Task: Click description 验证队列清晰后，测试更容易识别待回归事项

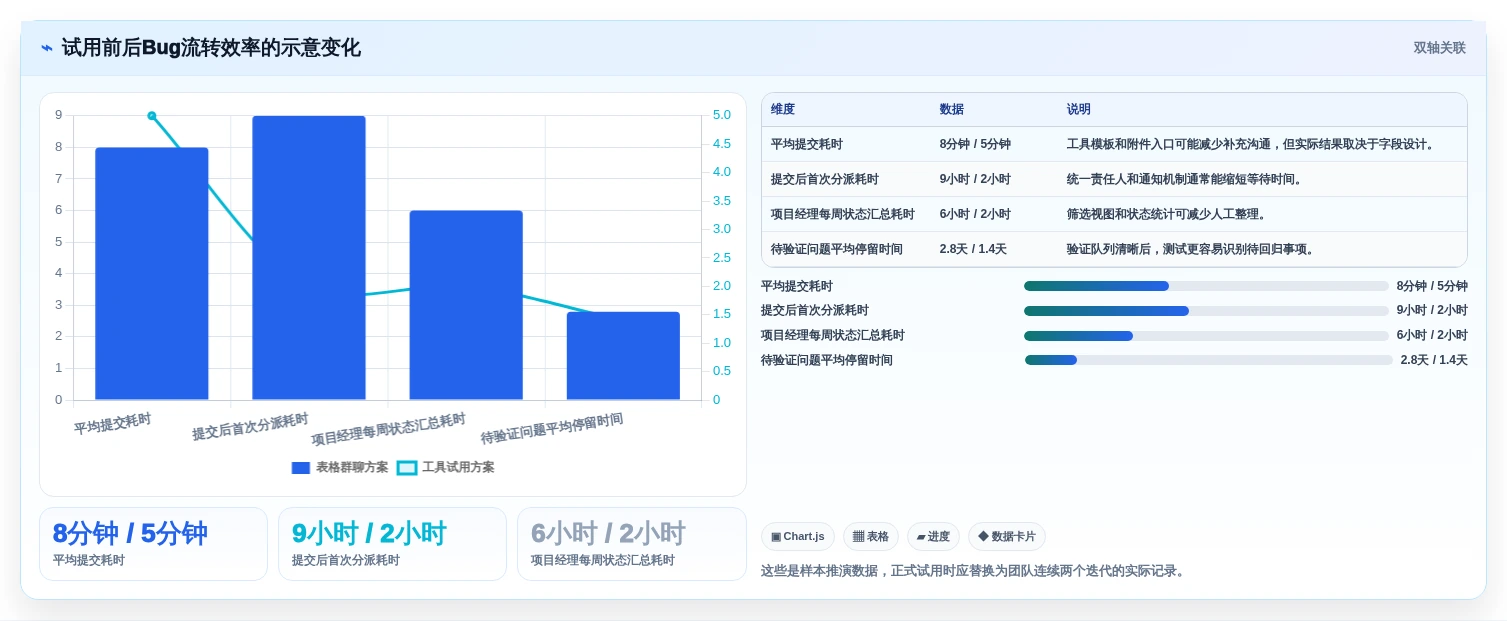Action: 1192,249
